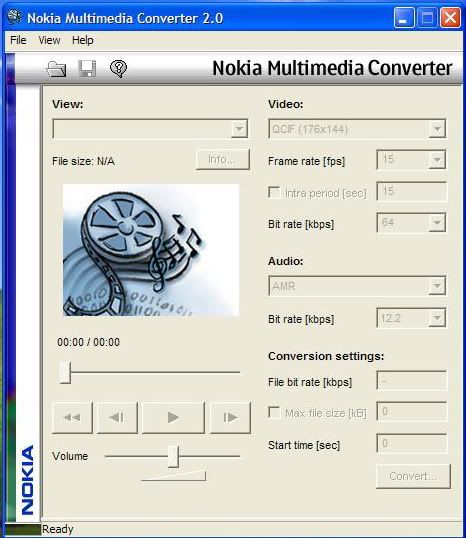Click the floppy disk save icon
This screenshot has width=466, height=538.
coord(88,69)
